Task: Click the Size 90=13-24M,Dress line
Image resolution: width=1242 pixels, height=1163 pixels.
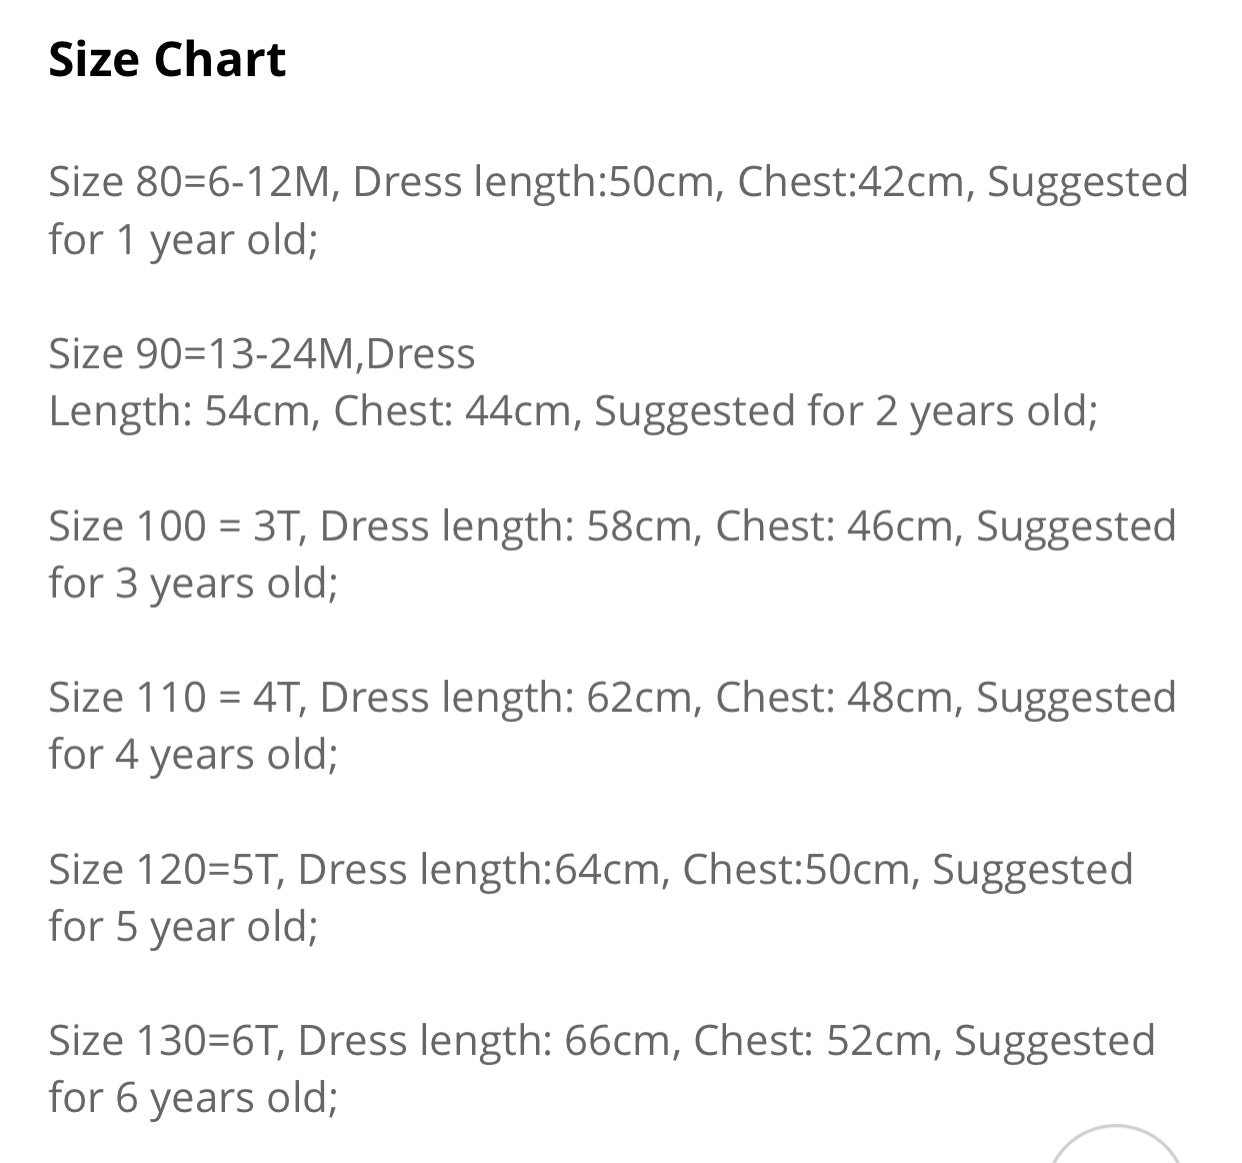Action: click(262, 354)
